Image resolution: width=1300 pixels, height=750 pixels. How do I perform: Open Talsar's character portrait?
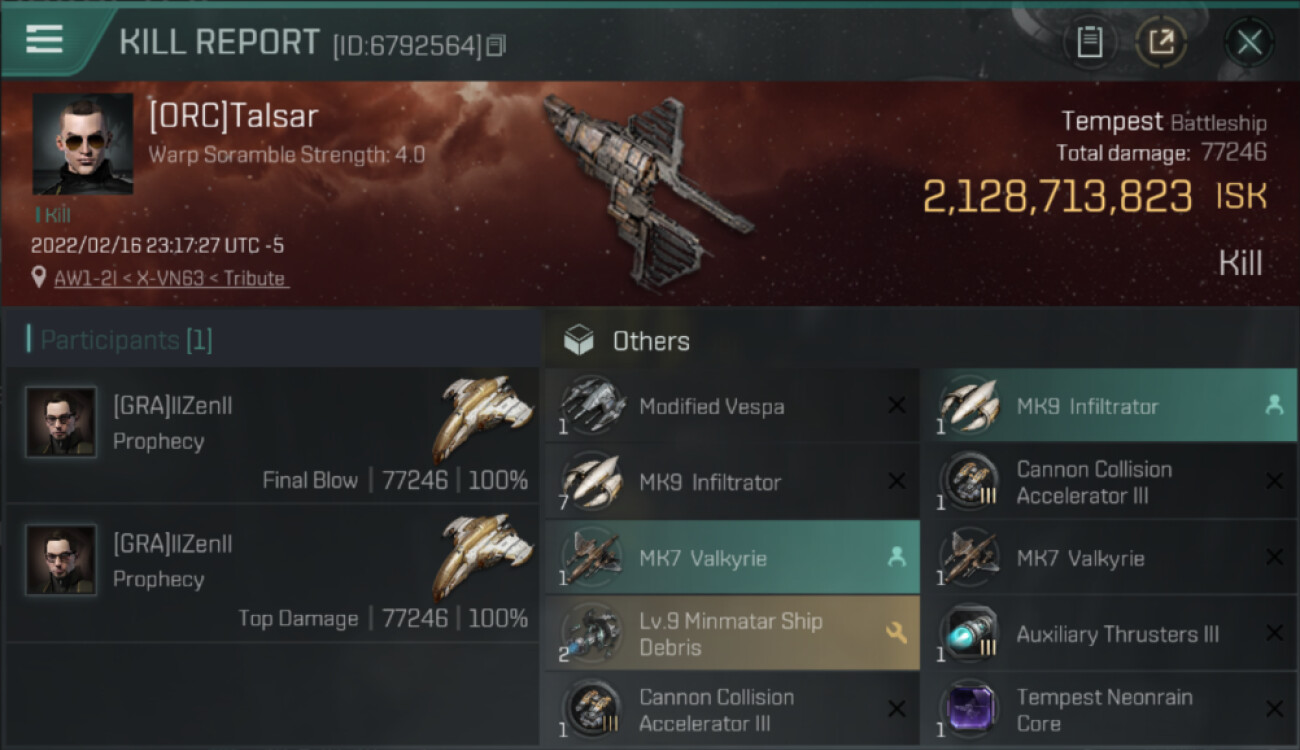83,144
